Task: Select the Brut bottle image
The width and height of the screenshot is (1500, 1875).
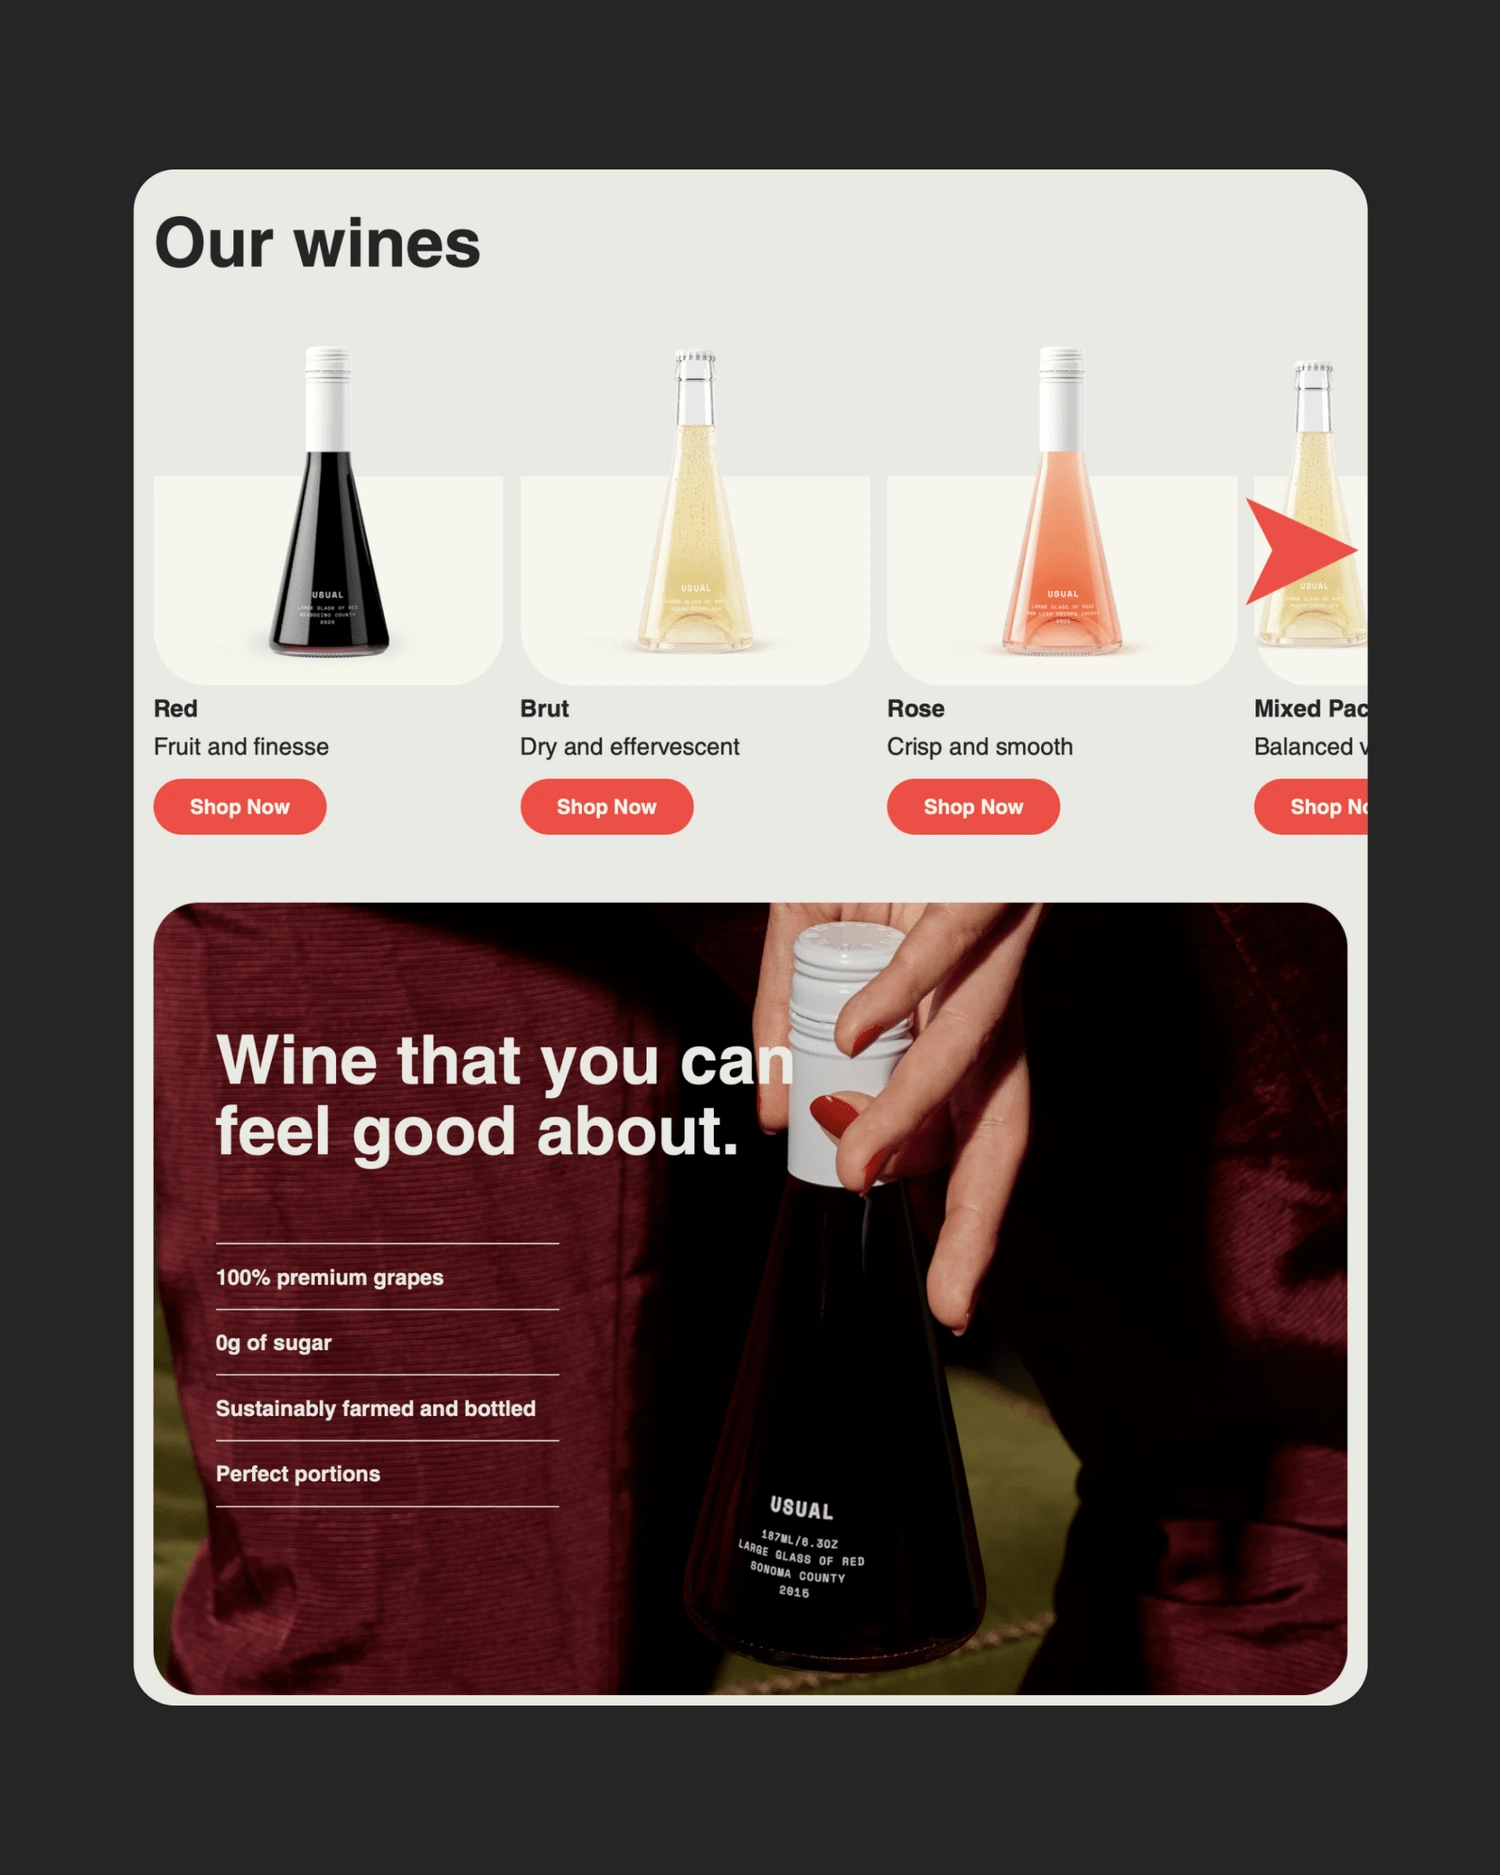Action: pos(695,502)
